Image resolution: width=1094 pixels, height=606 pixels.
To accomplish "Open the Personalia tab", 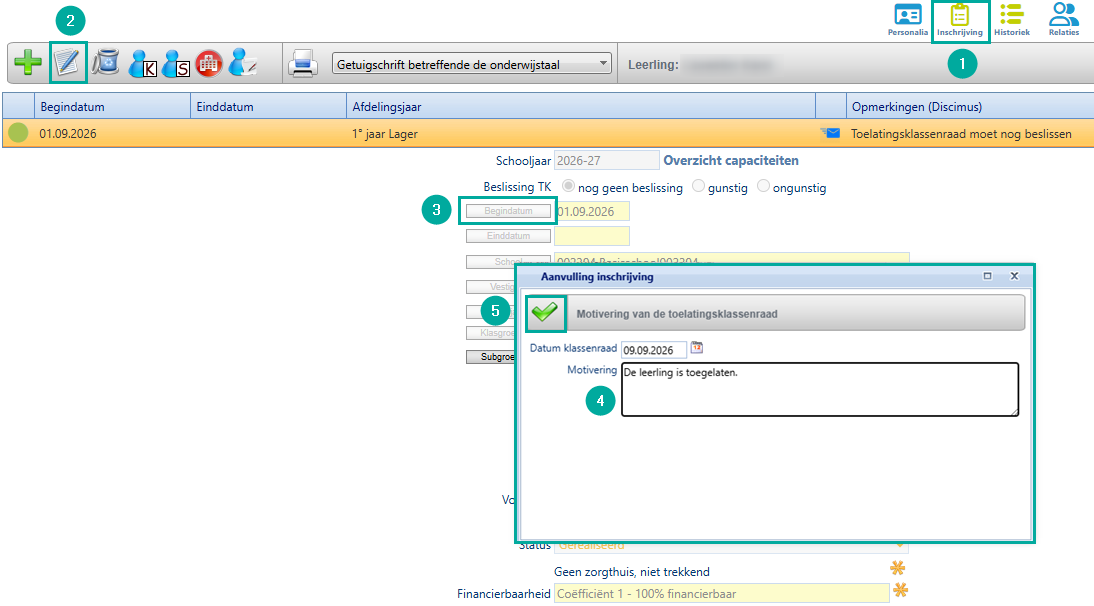I will (908, 20).
